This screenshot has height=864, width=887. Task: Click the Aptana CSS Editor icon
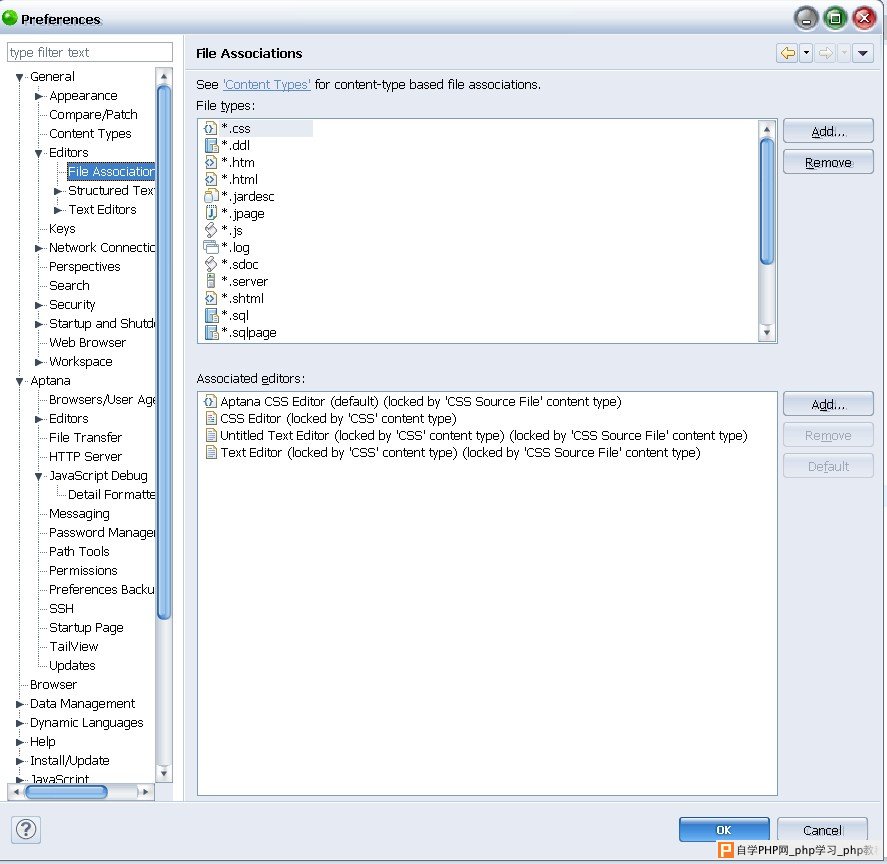coord(210,401)
